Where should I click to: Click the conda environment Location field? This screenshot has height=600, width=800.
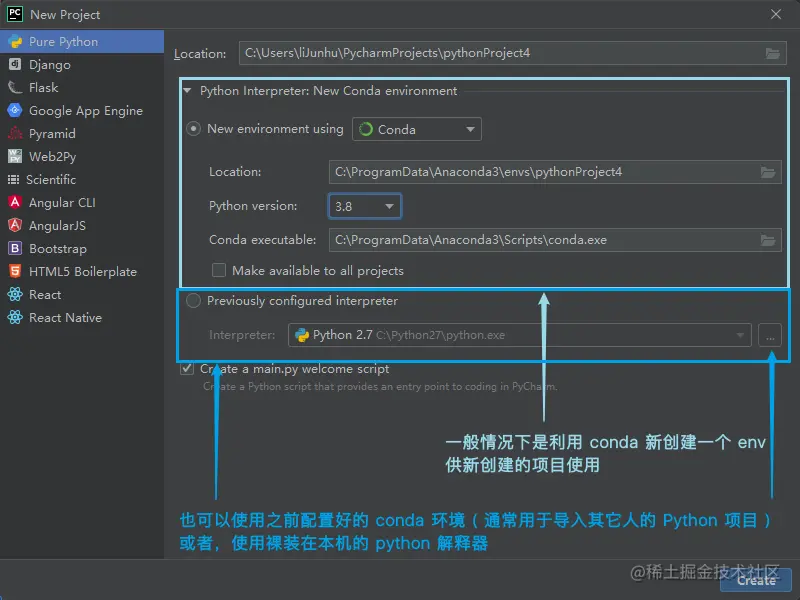point(555,172)
